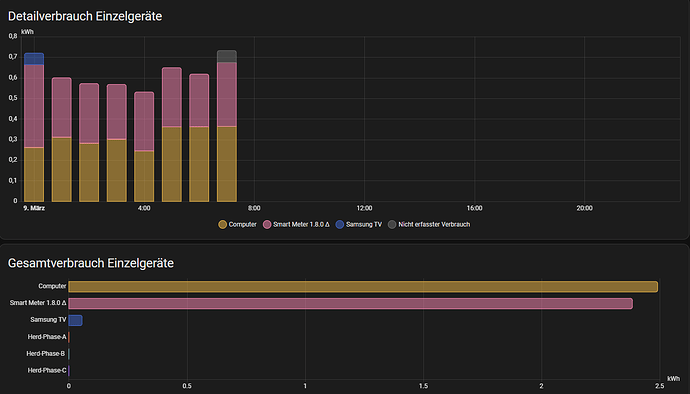Click the Herd-Phase-C row label

47,370
